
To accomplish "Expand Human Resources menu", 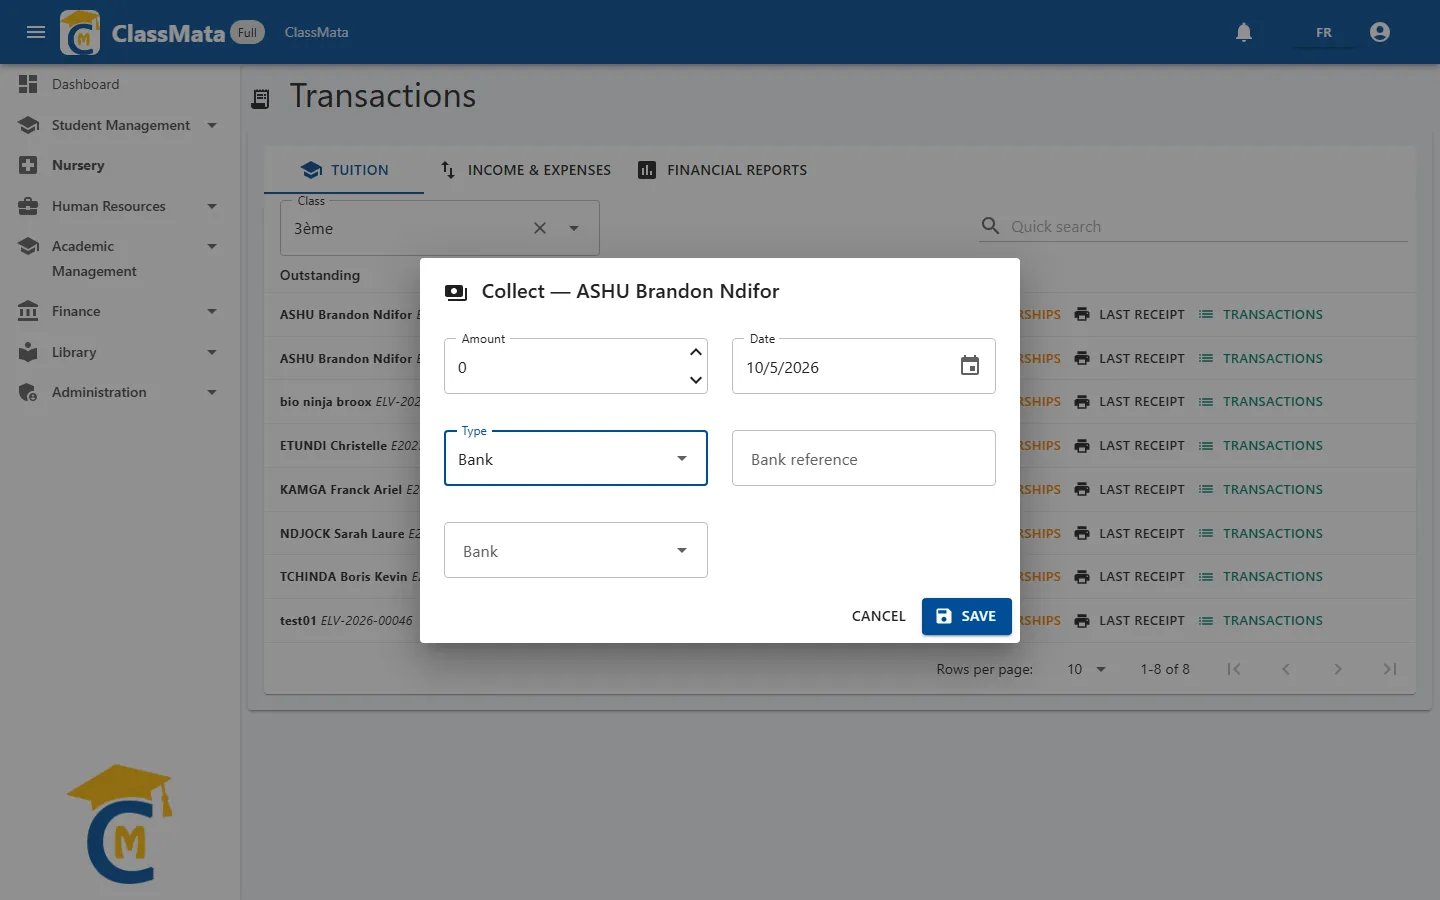I will (120, 206).
